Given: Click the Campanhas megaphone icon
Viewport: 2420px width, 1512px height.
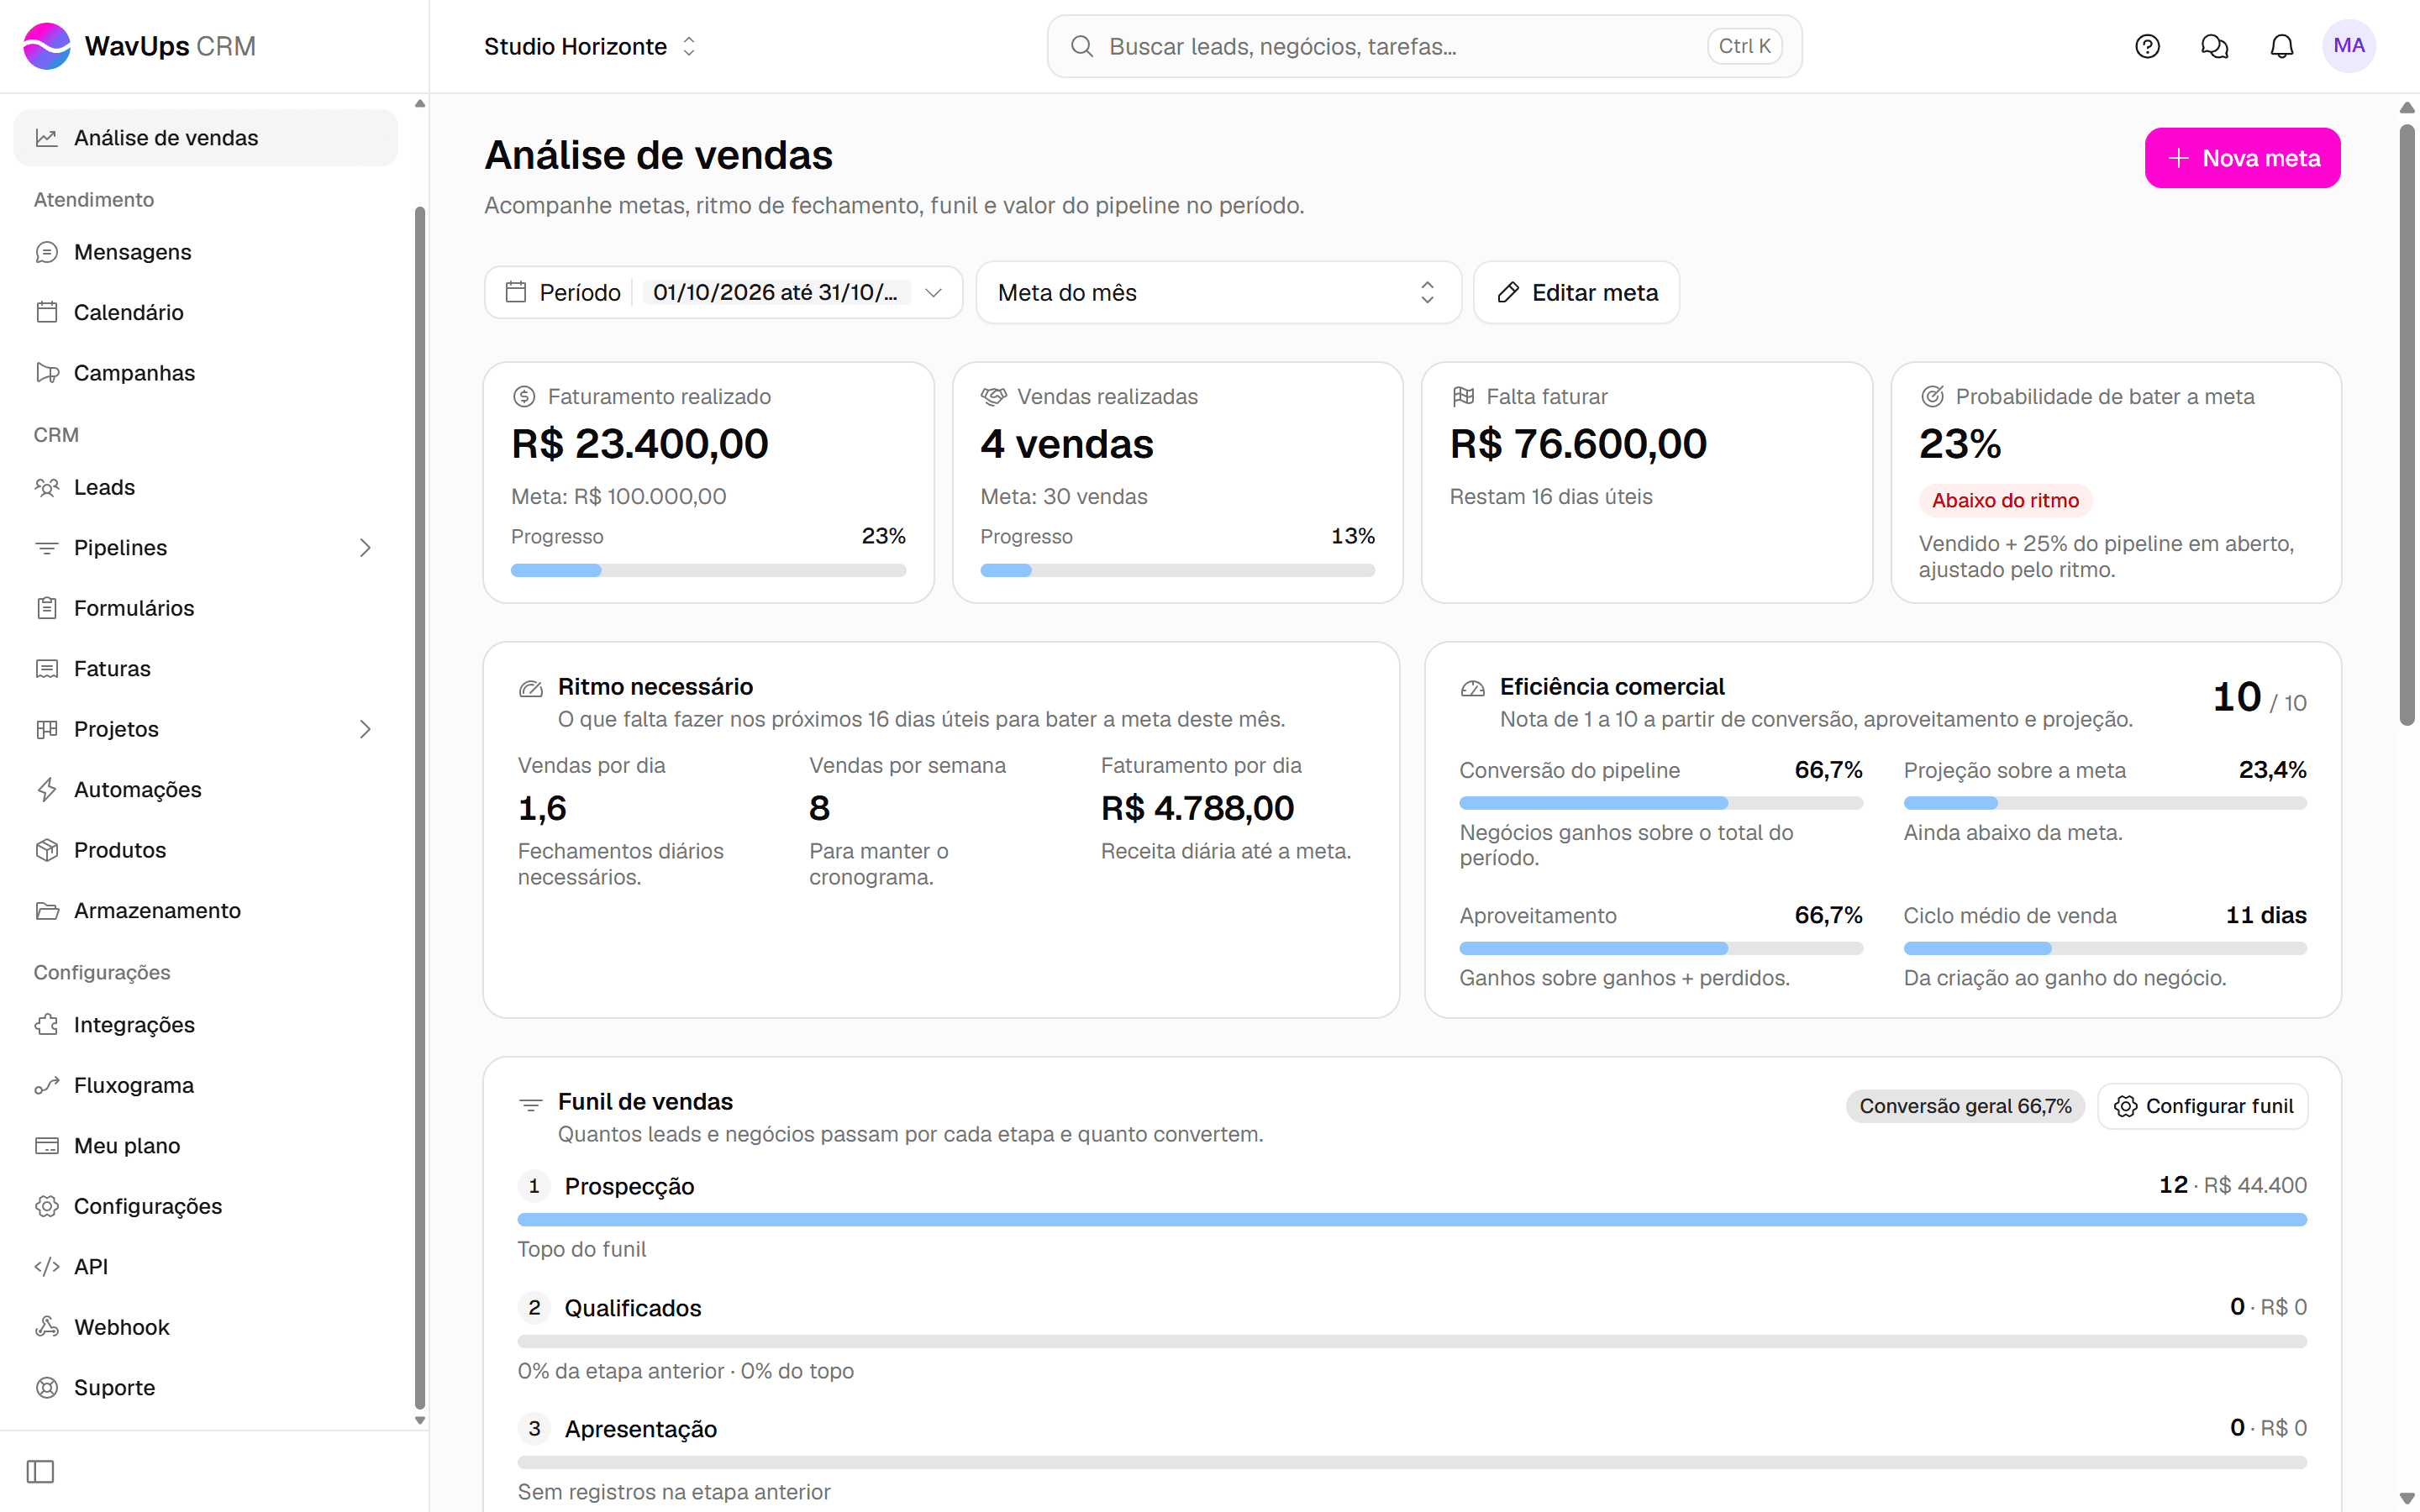Looking at the screenshot, I should coord(47,373).
